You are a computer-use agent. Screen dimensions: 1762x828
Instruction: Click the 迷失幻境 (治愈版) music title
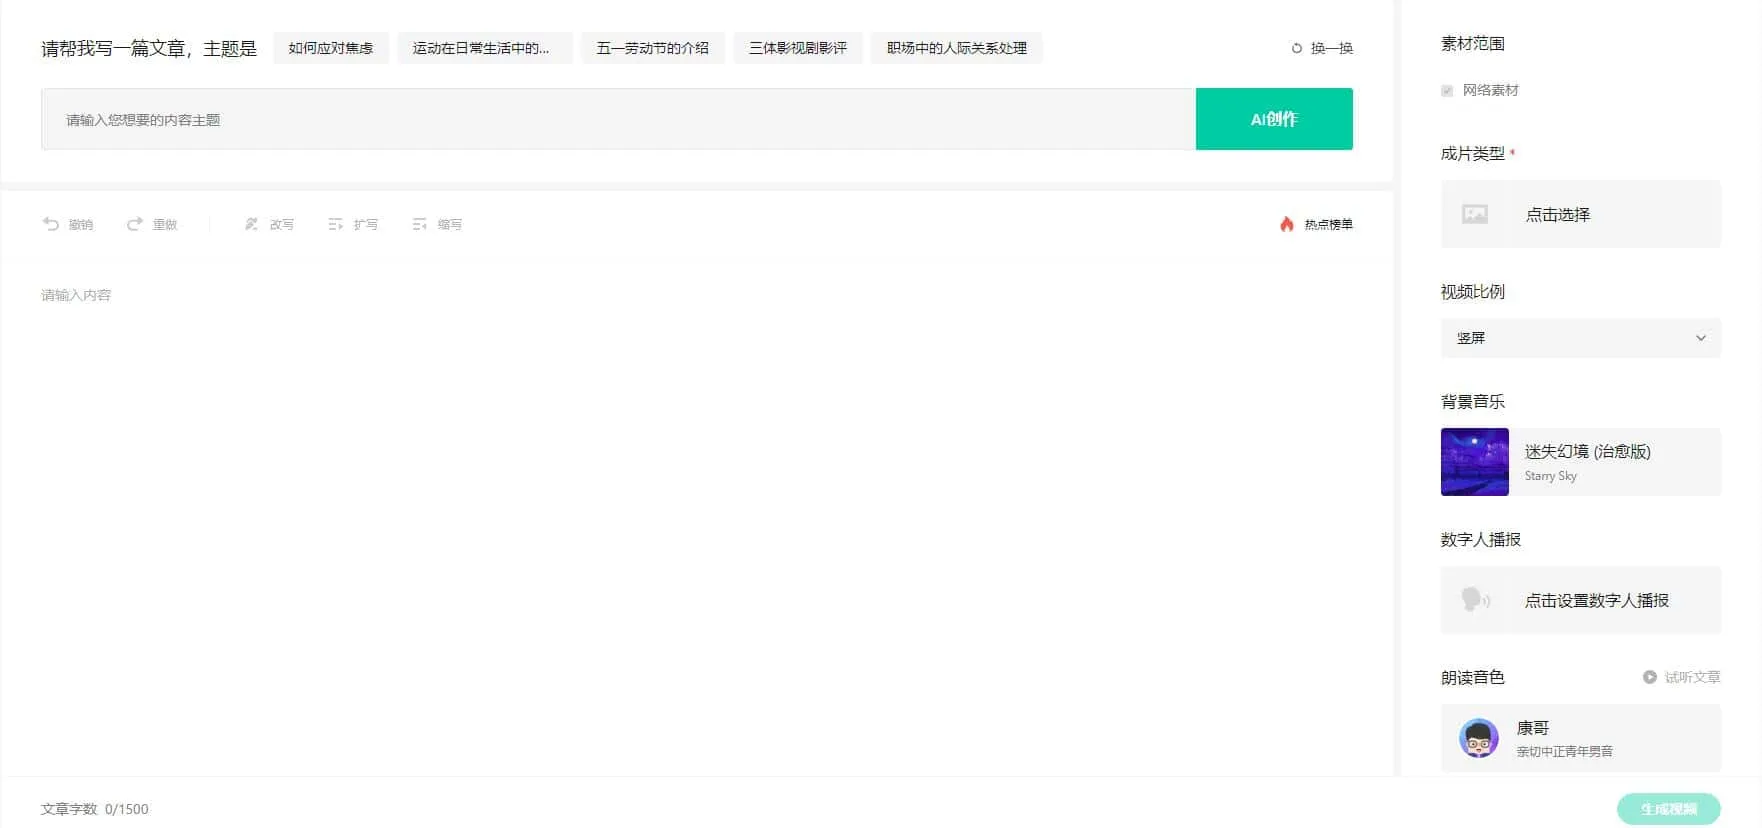click(x=1588, y=451)
